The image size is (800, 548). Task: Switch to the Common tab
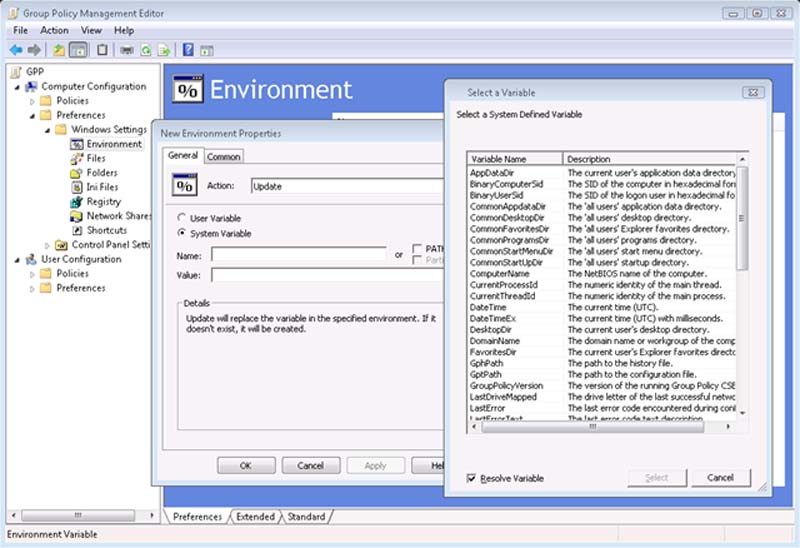pyautogui.click(x=223, y=156)
